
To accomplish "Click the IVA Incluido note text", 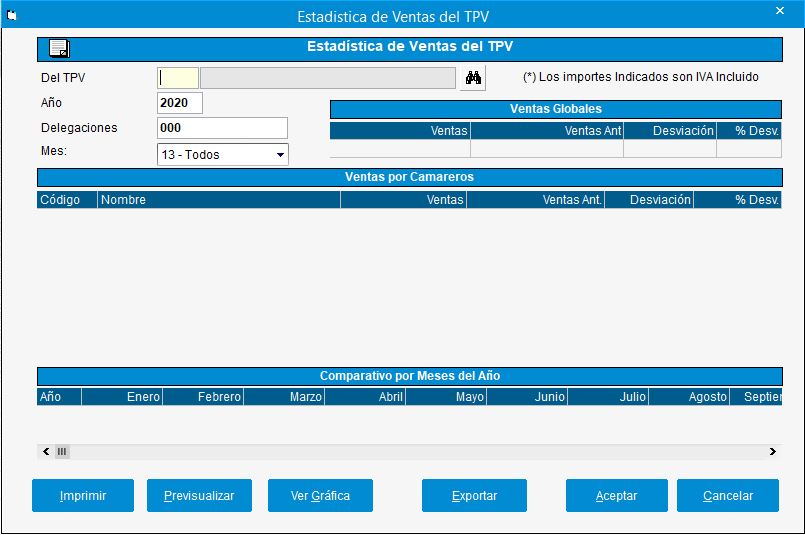I will 641,77.
